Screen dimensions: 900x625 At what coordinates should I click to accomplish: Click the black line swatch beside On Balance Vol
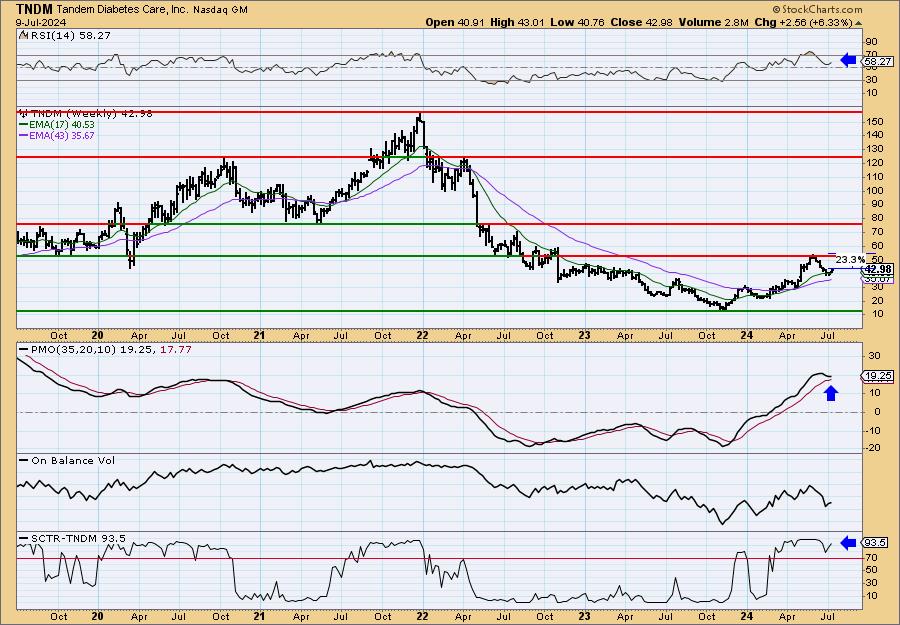(x=25, y=460)
